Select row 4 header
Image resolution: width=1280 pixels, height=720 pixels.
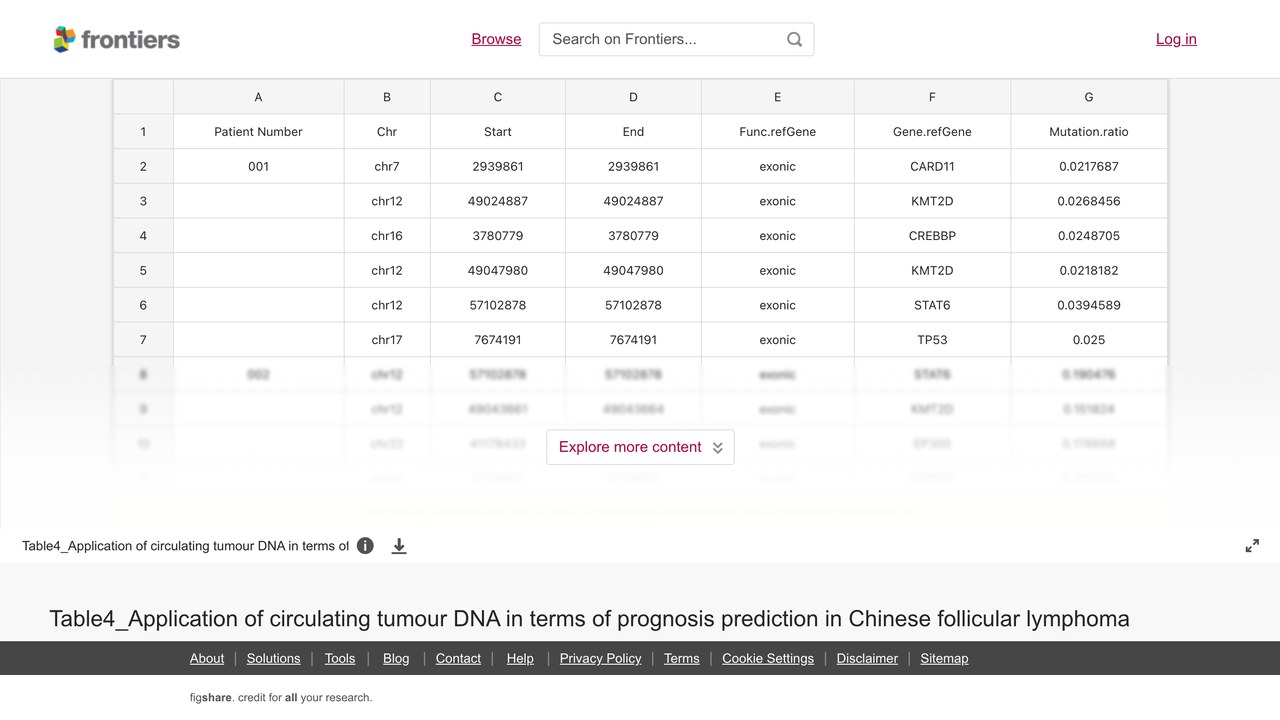143,236
